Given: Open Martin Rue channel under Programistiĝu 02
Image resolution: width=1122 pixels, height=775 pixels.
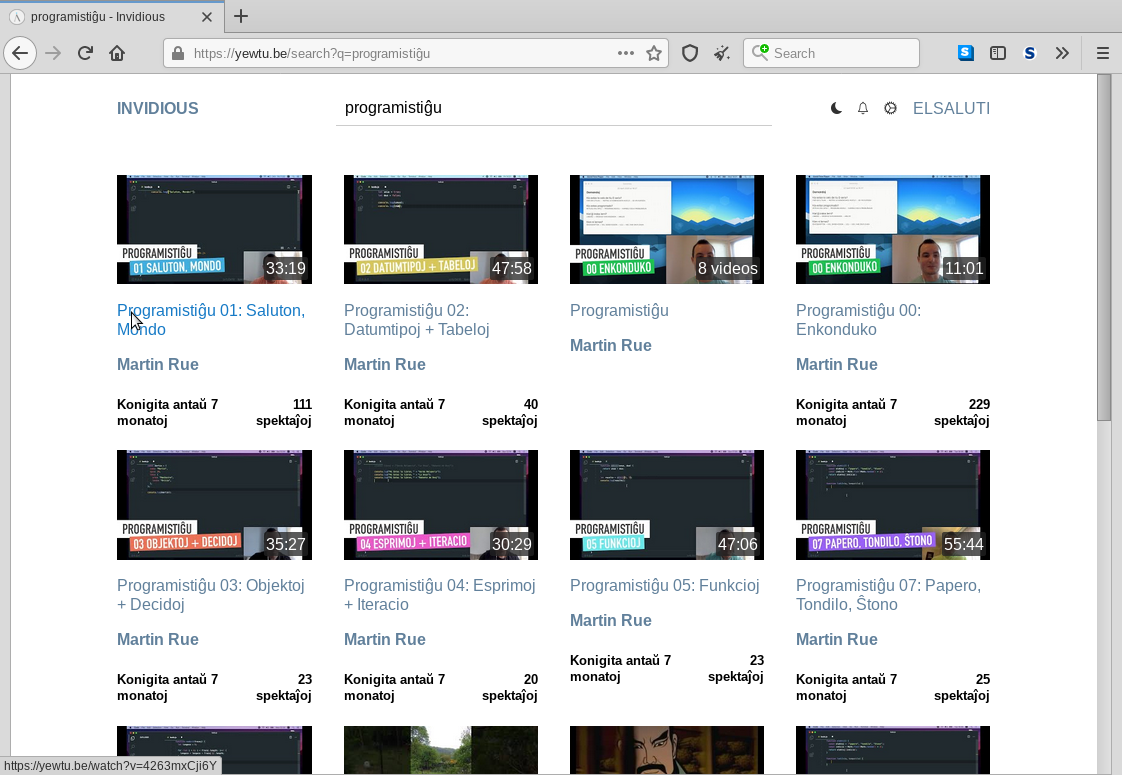Looking at the screenshot, I should coord(385,364).
